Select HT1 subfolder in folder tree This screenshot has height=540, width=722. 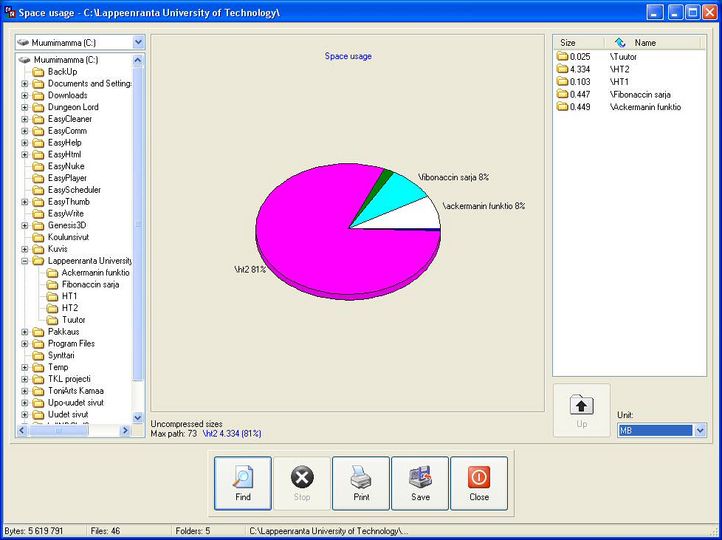pyautogui.click(x=70, y=296)
